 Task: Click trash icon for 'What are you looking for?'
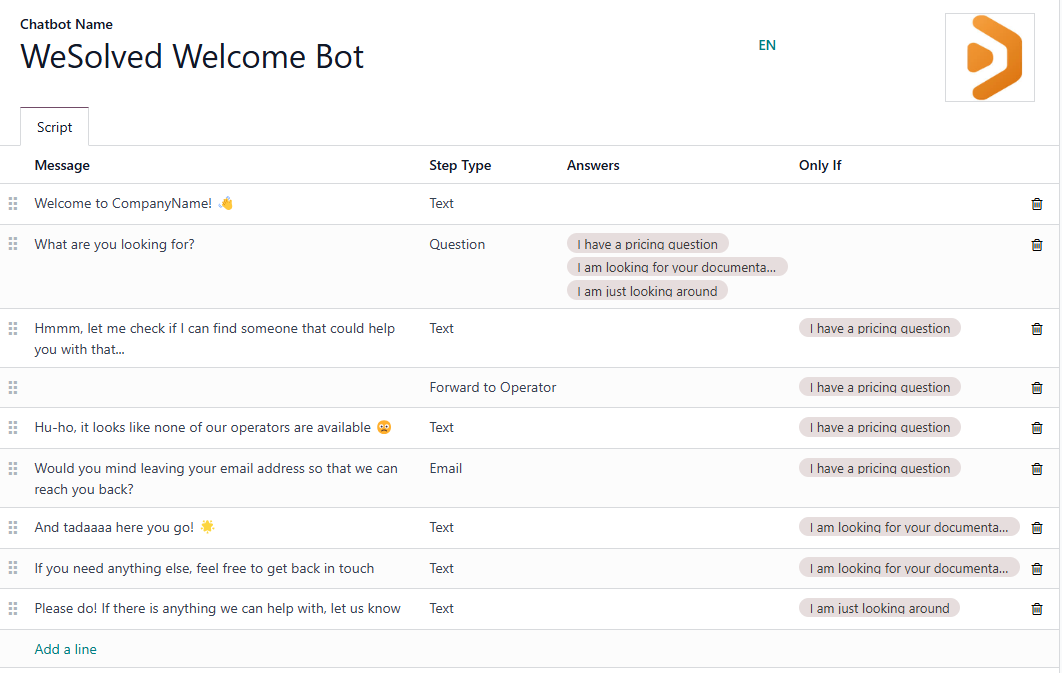[x=1036, y=245]
